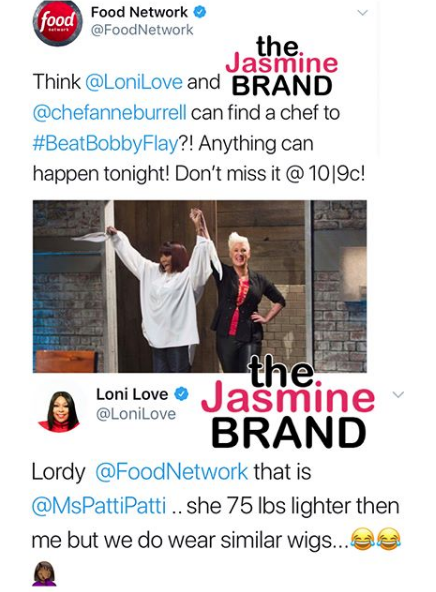Expand Food Network tweet options chevron
Screen dimensions: 436x592
click(362, 13)
